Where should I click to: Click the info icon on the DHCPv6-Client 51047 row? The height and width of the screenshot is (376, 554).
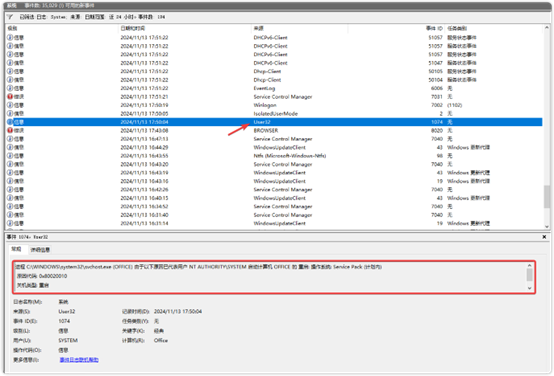[x=10, y=63]
